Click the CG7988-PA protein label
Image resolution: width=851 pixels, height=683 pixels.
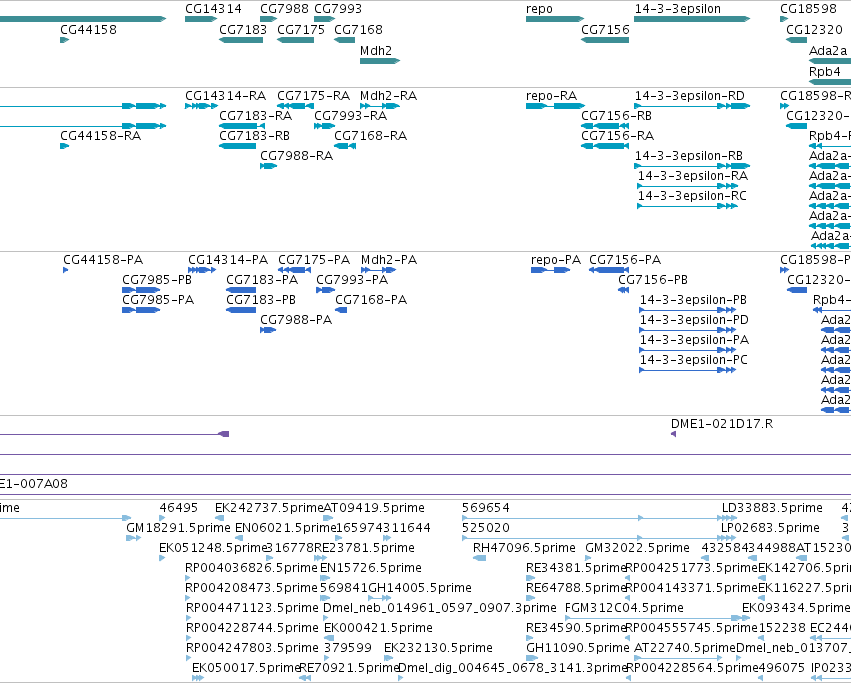[x=296, y=320]
